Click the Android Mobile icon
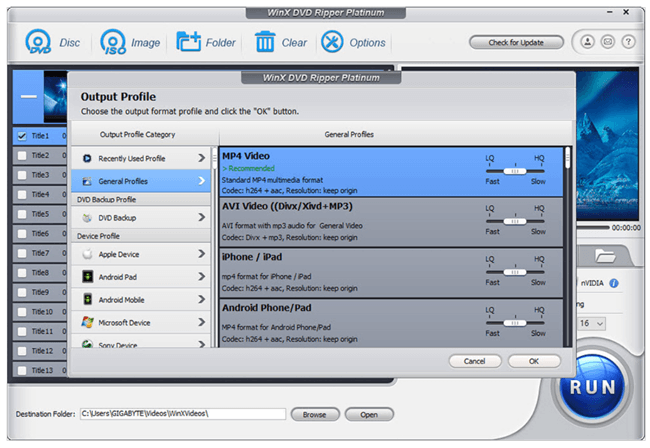650x448 pixels. point(87,299)
